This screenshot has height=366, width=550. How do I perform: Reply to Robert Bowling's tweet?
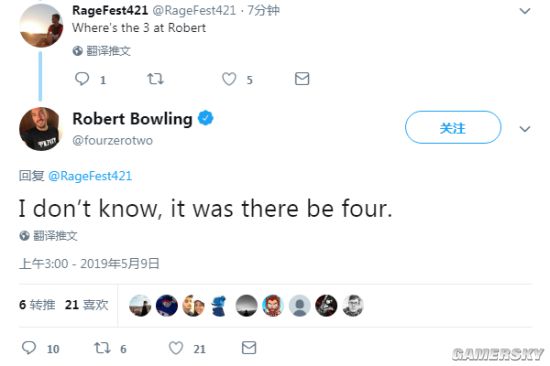coord(29,348)
